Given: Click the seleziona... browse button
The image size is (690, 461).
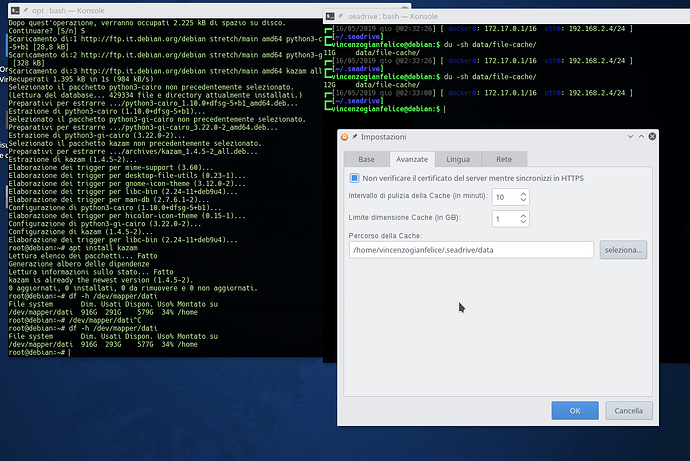Looking at the screenshot, I should point(623,250).
